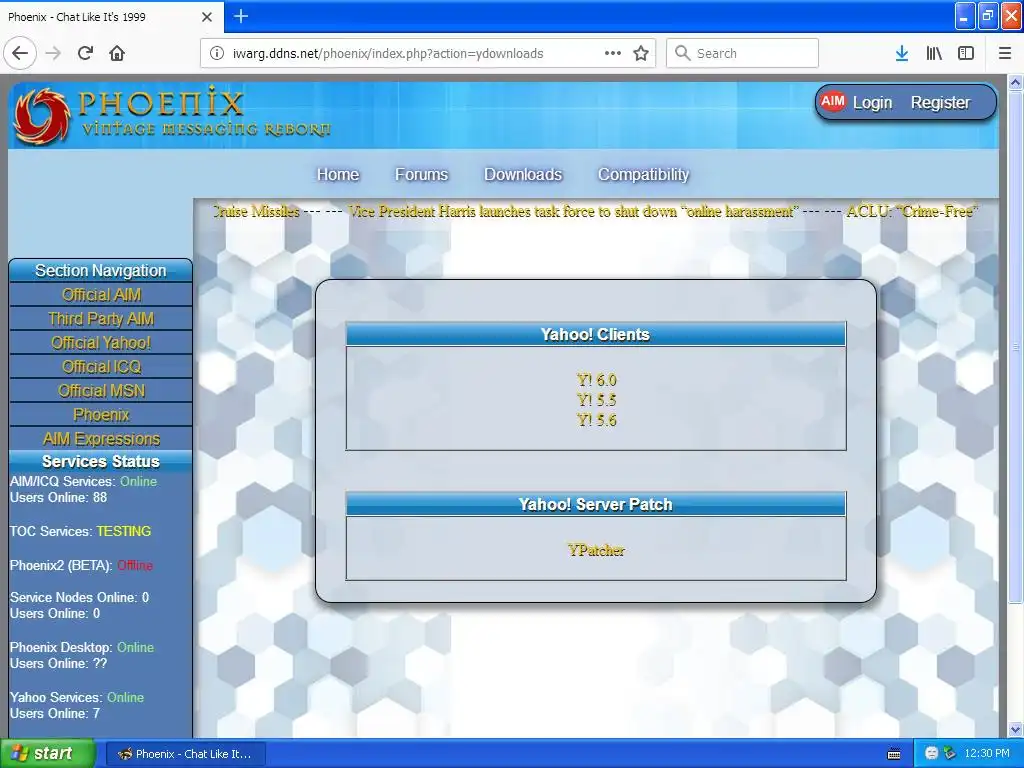Download Y! 5.6 client
The height and width of the screenshot is (768, 1024).
596,420
